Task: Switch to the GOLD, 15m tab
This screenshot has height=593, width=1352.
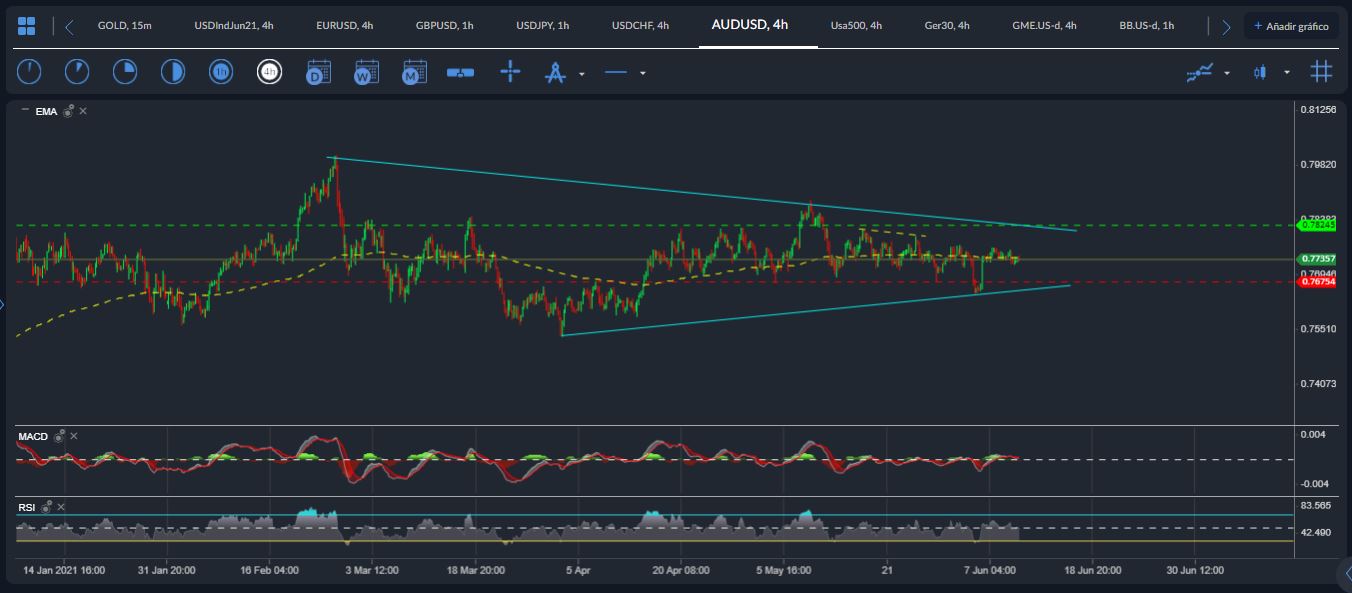Action: [x=125, y=26]
